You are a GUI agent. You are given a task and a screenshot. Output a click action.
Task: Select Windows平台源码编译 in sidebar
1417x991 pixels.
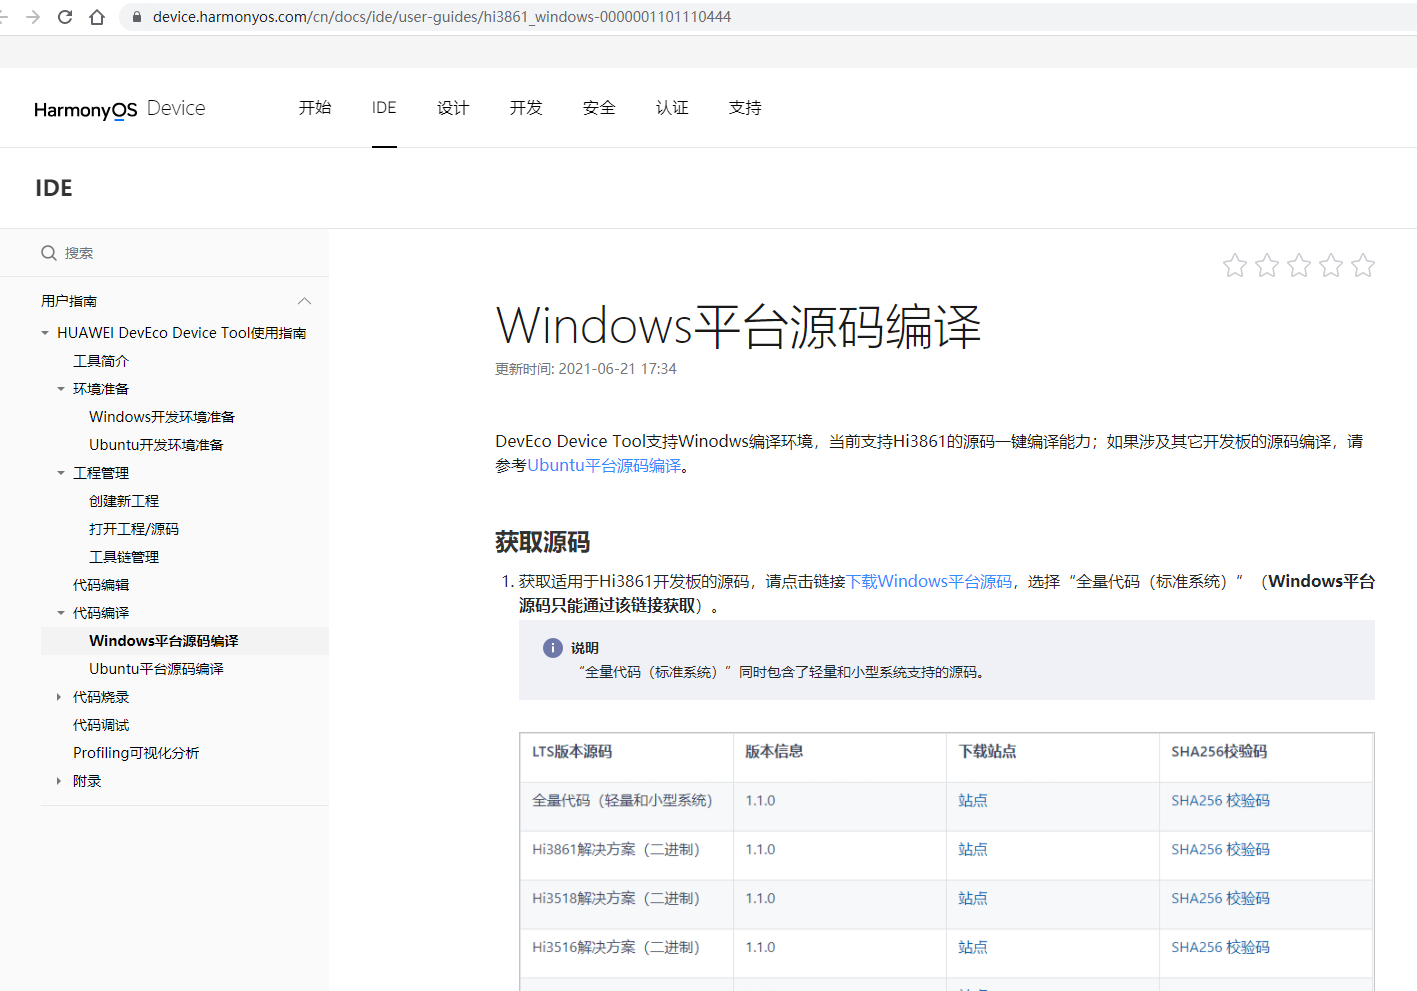(164, 641)
